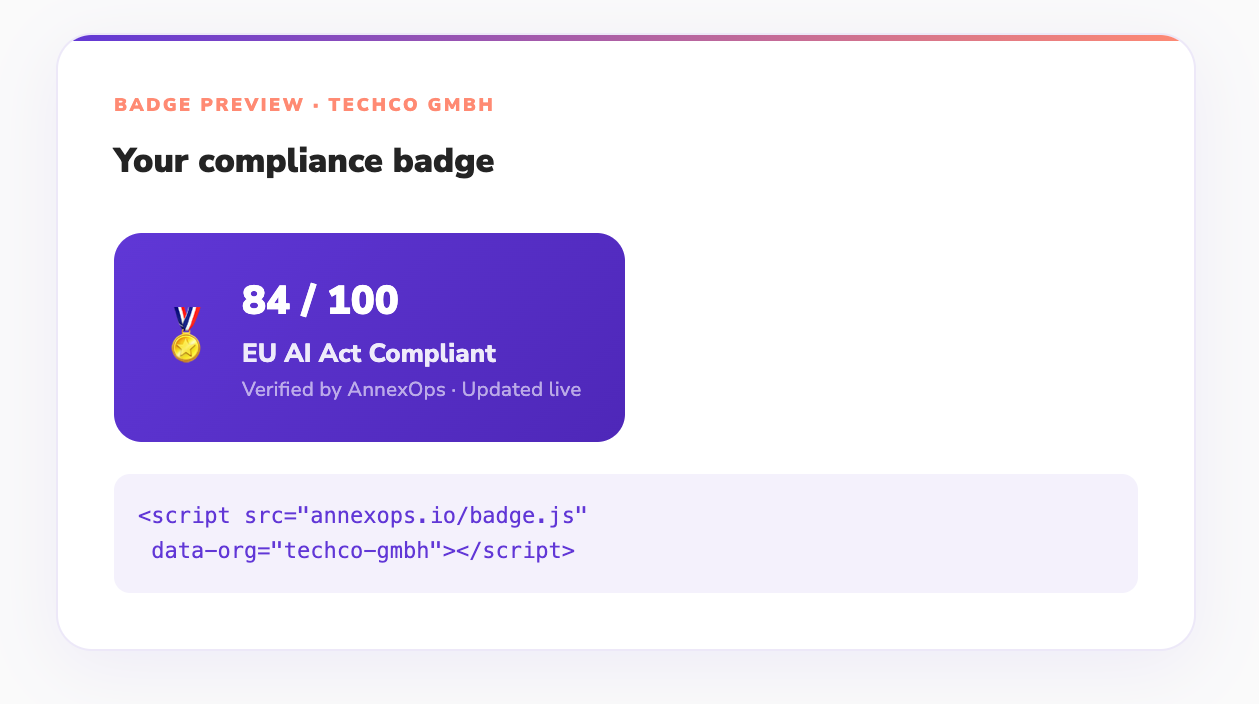Click the Your compliance badge heading
Viewport: 1259px width, 704px height.
click(x=303, y=160)
